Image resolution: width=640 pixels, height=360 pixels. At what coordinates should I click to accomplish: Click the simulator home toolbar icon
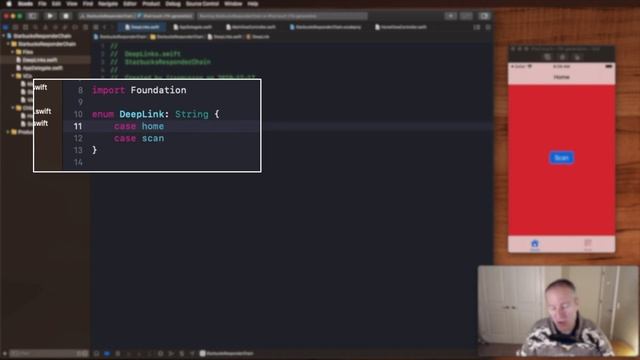pos(562,57)
